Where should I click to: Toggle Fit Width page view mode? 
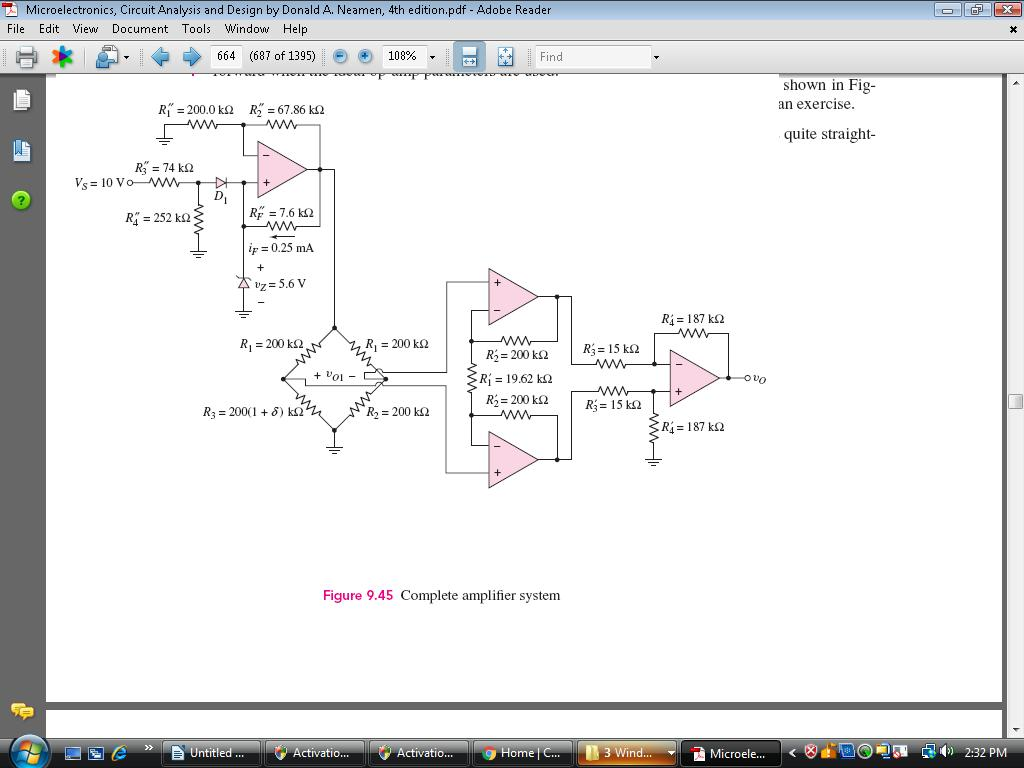point(472,57)
